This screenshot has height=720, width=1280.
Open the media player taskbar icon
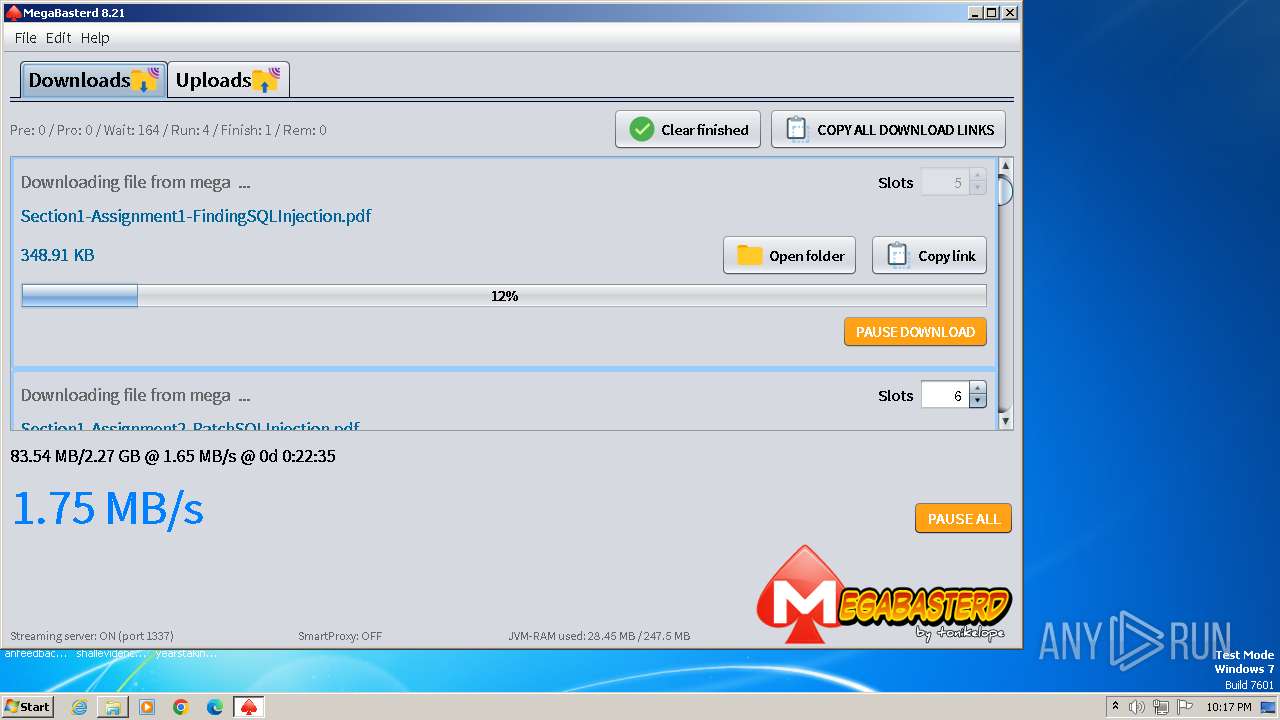click(x=147, y=707)
